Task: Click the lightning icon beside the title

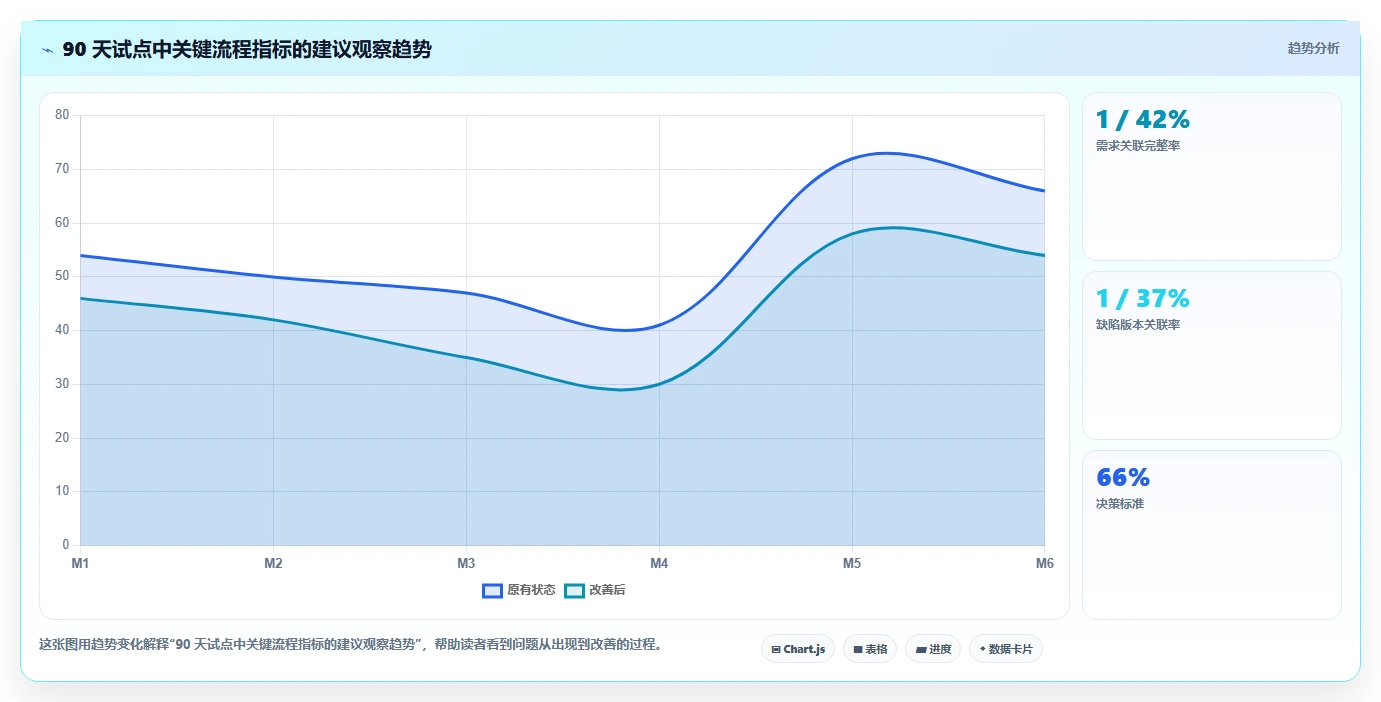Action: coord(48,50)
